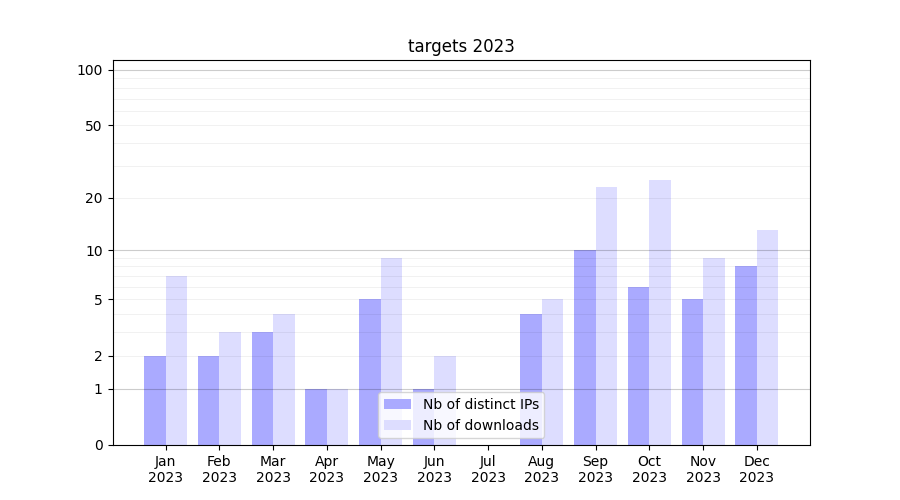Click the Feb 2023 downloads bar

tap(230, 388)
